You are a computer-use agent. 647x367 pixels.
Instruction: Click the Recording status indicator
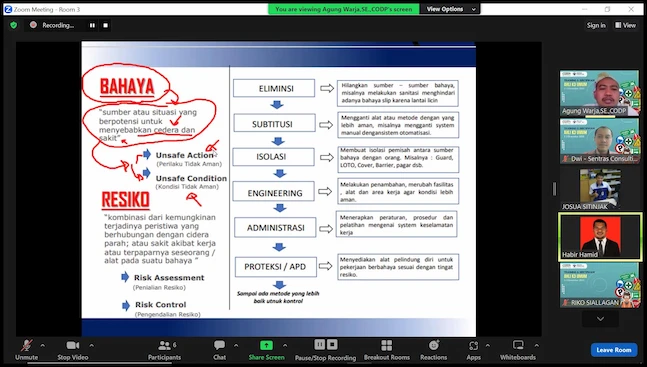click(52, 25)
